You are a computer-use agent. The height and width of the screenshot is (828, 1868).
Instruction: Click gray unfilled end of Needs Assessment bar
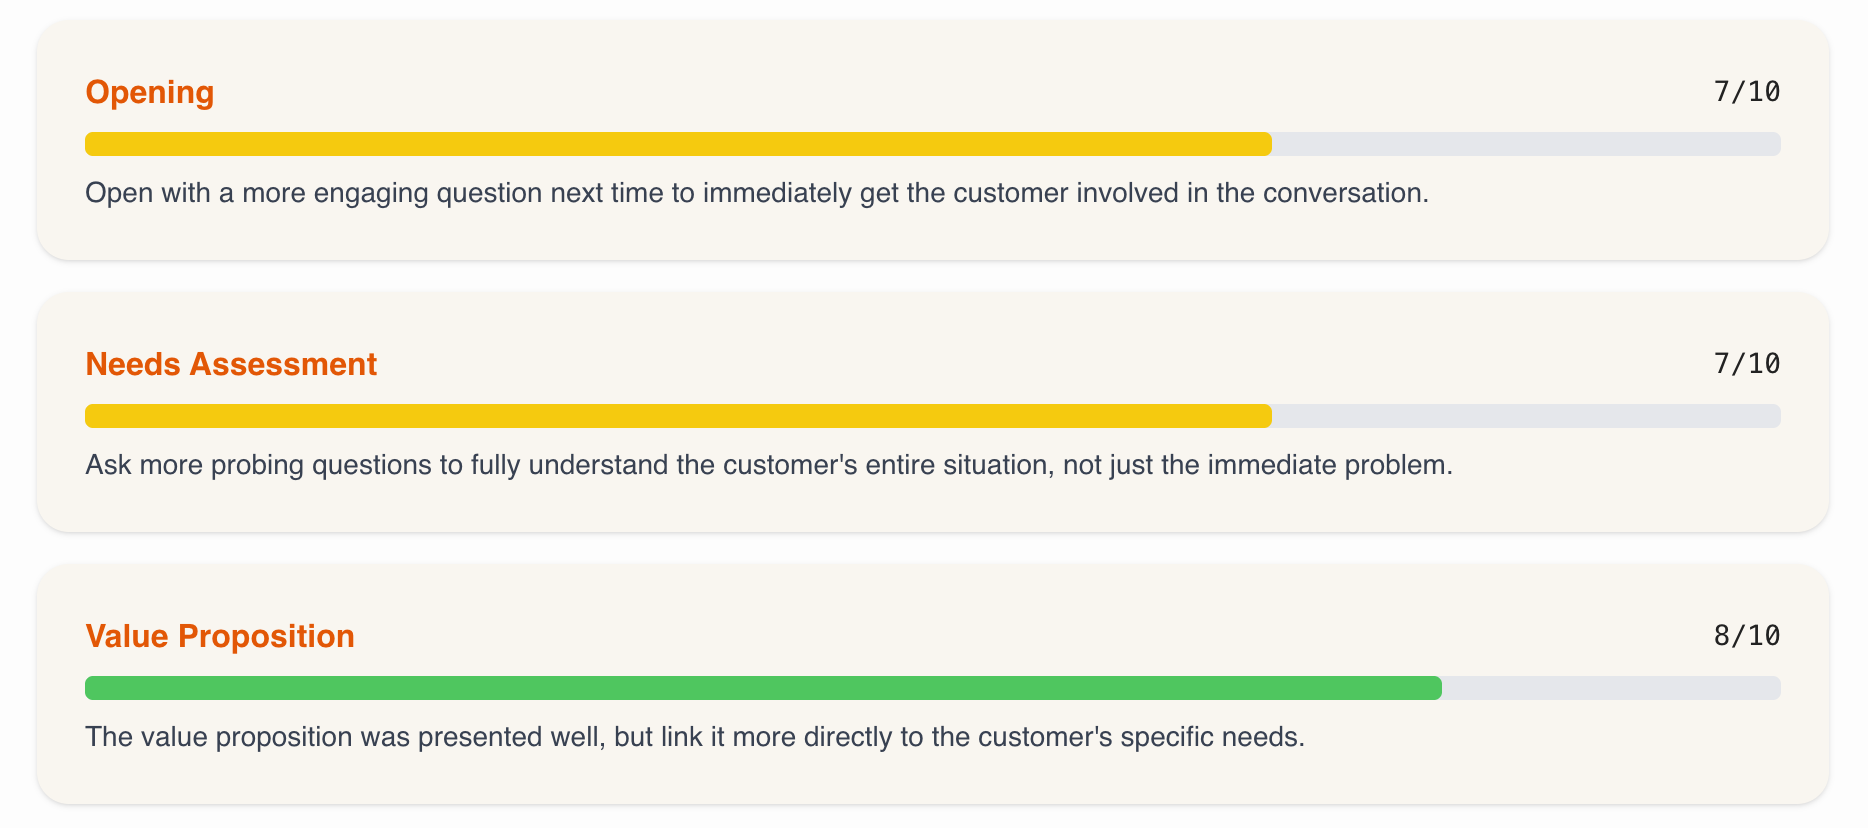[1526, 416]
